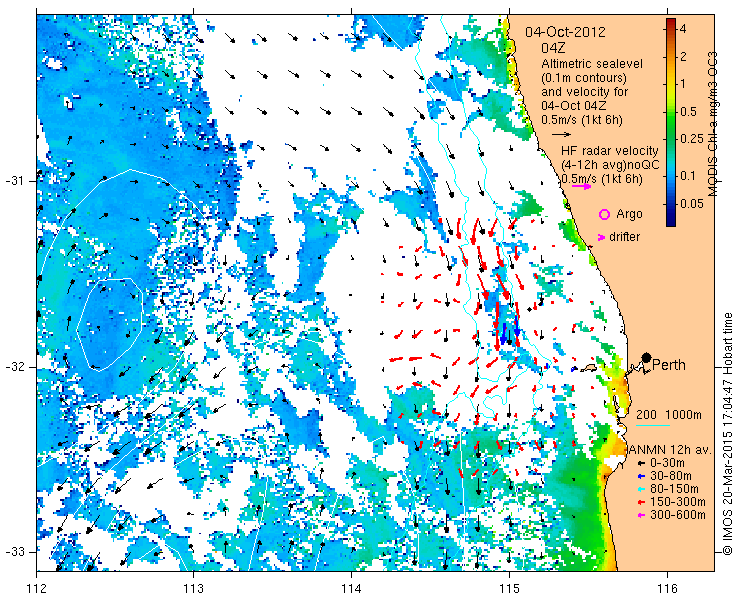Click the '80-150m' depth label
The width and height of the screenshot is (740, 600).
pyautogui.click(x=674, y=489)
